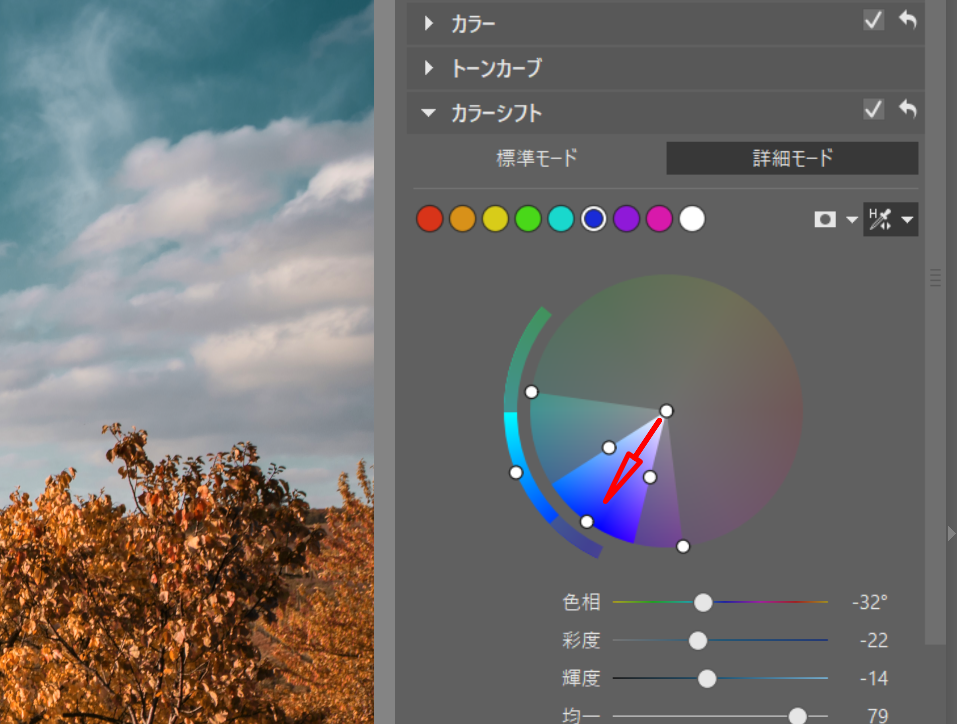Uncheck the カラーシフト section checkbox
Viewport: 957px width, 724px height.
tap(873, 109)
